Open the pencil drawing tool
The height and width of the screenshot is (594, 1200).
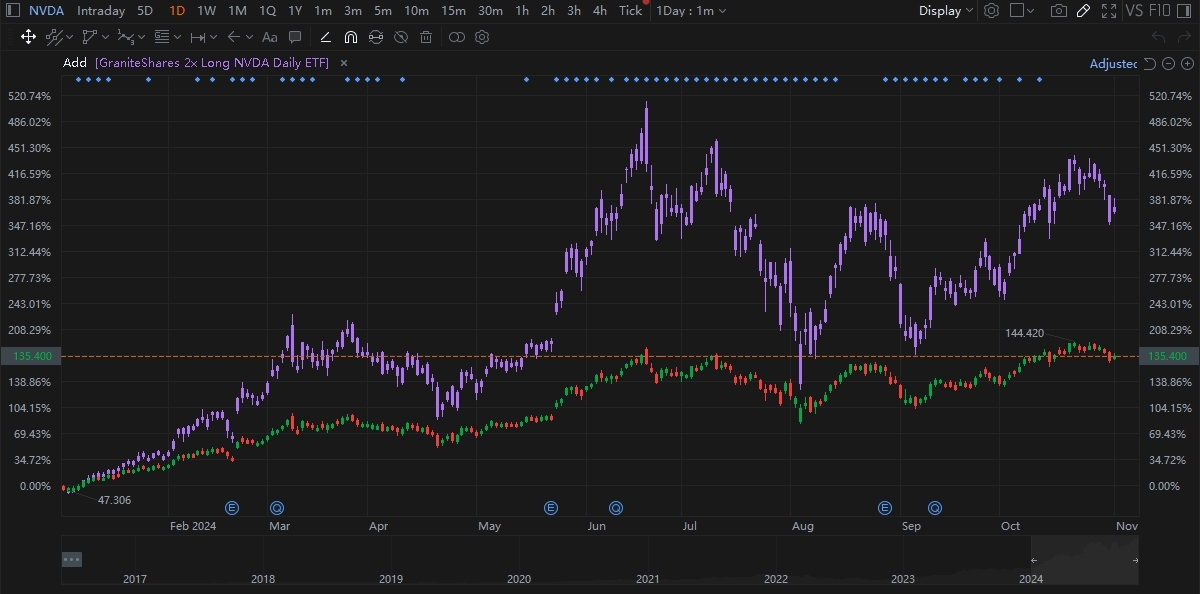coord(1083,11)
